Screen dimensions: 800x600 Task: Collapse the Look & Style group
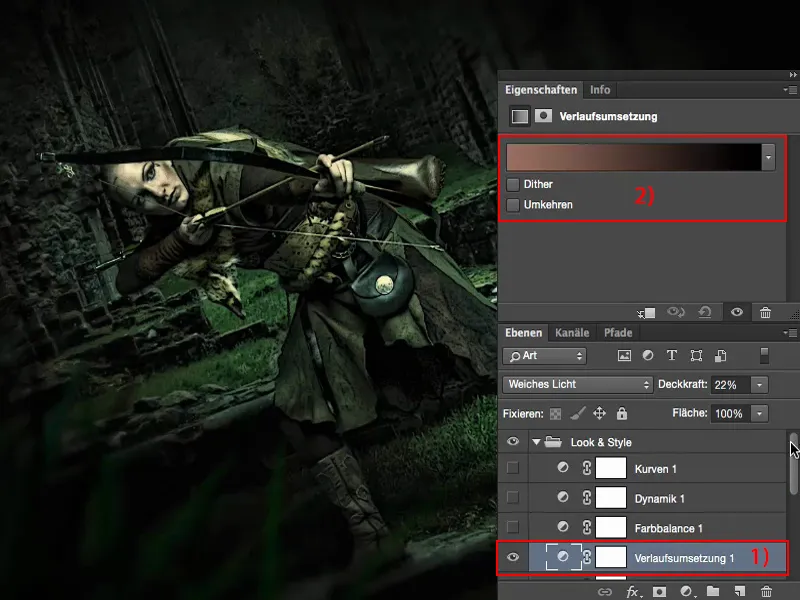click(535, 442)
